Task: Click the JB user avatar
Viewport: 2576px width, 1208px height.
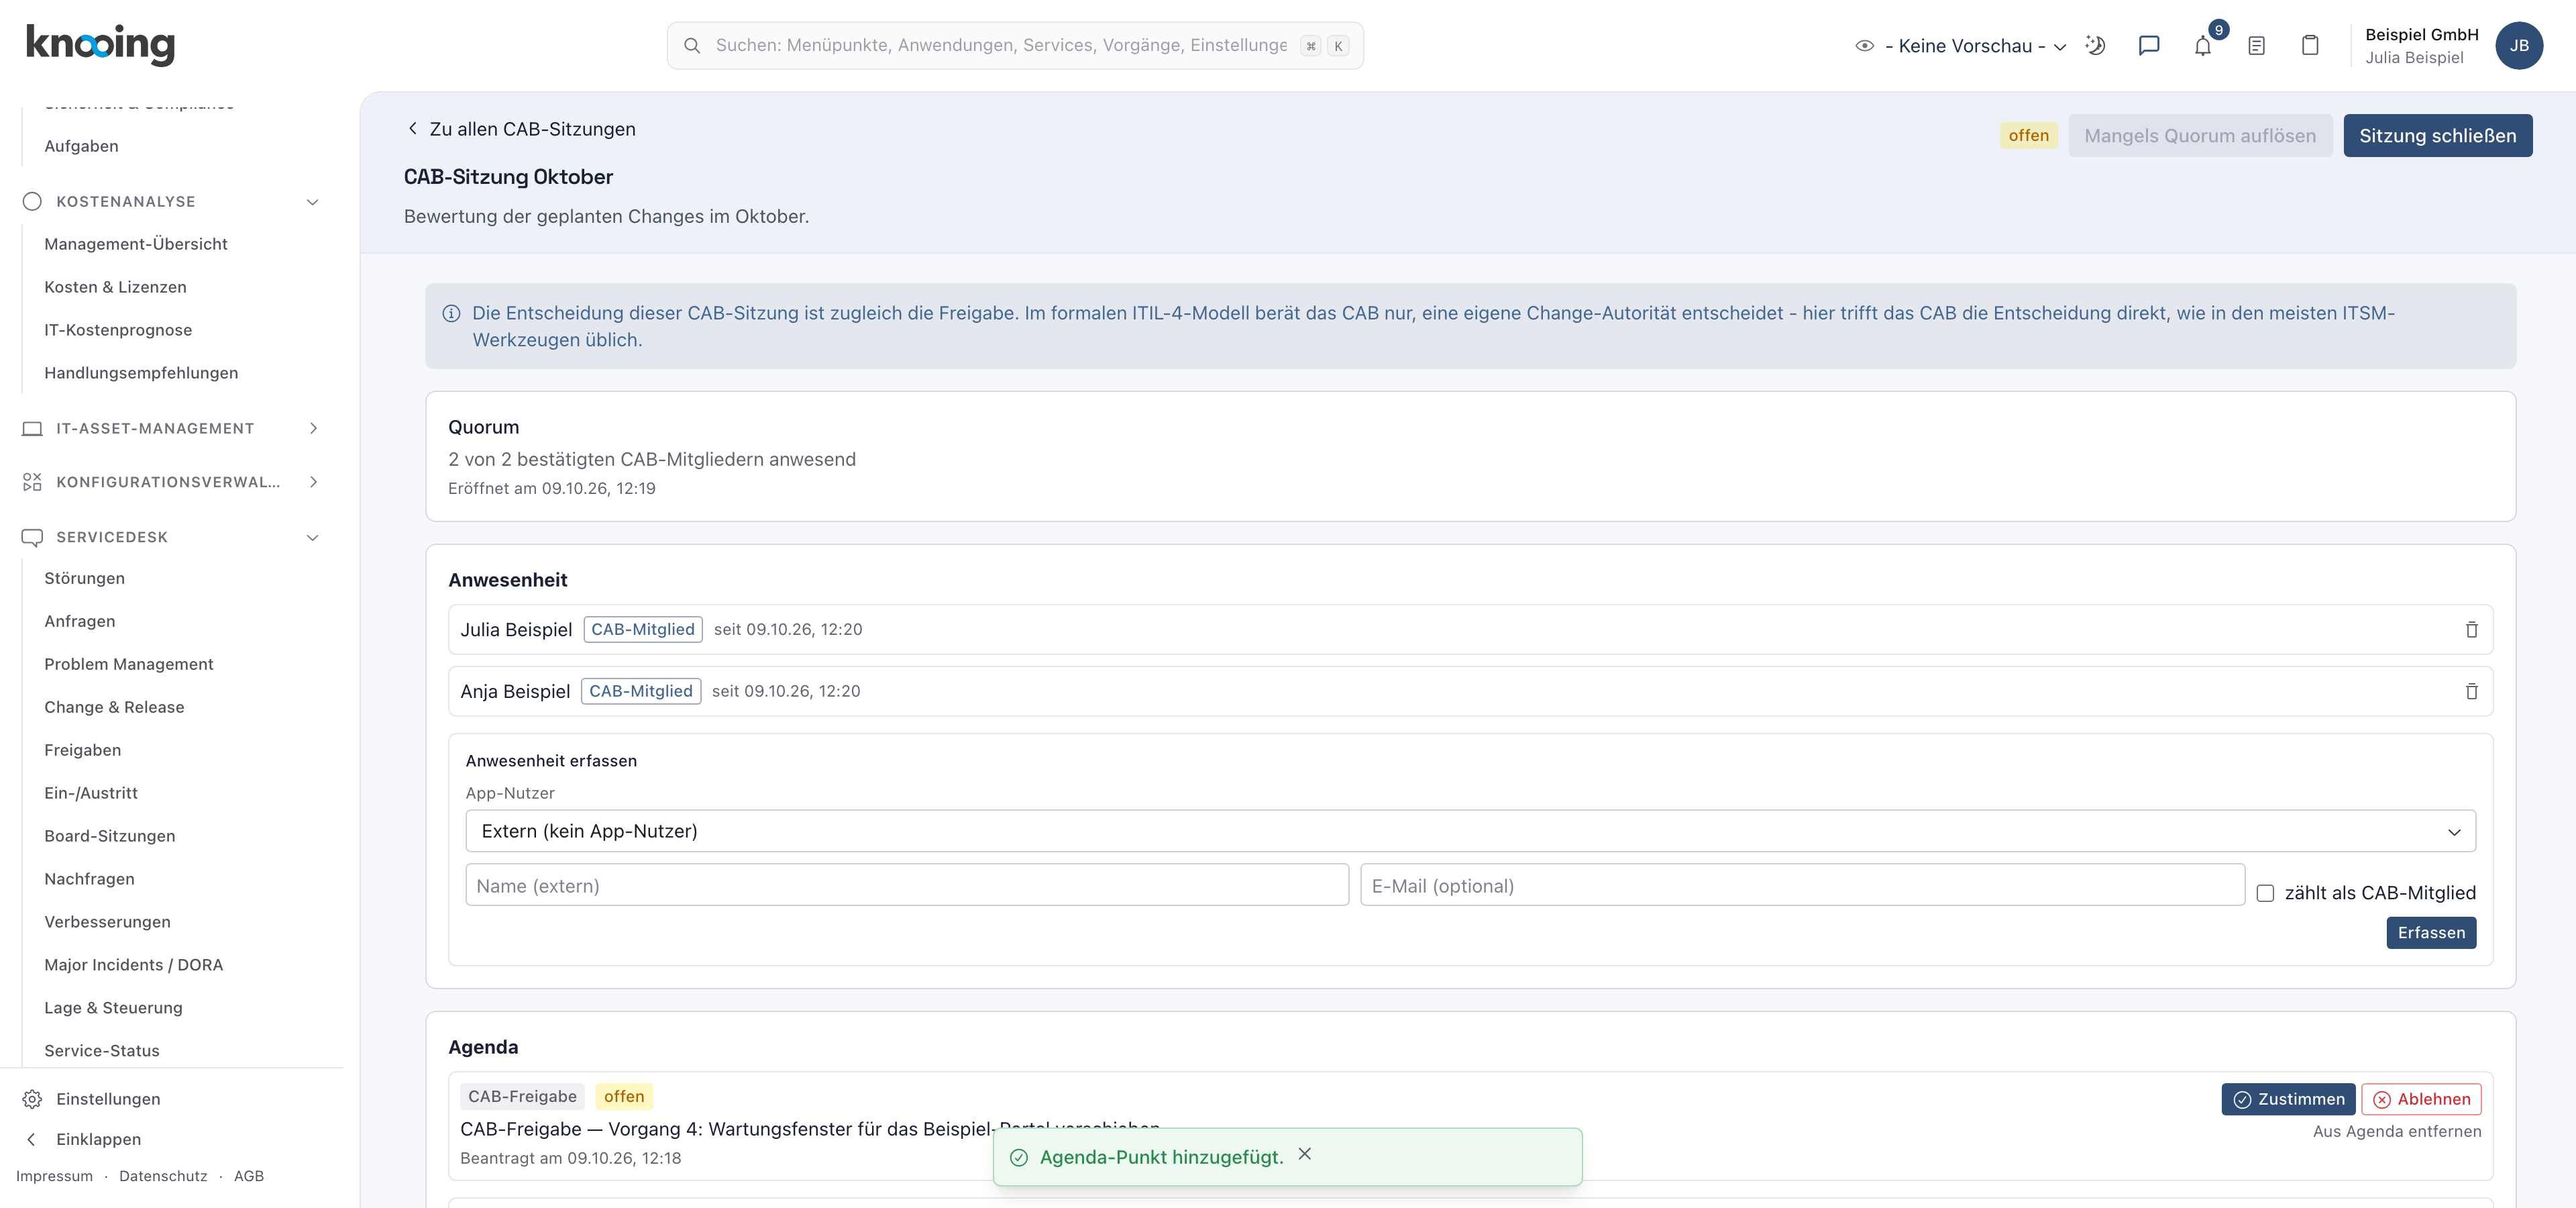Action: pyautogui.click(x=2519, y=46)
